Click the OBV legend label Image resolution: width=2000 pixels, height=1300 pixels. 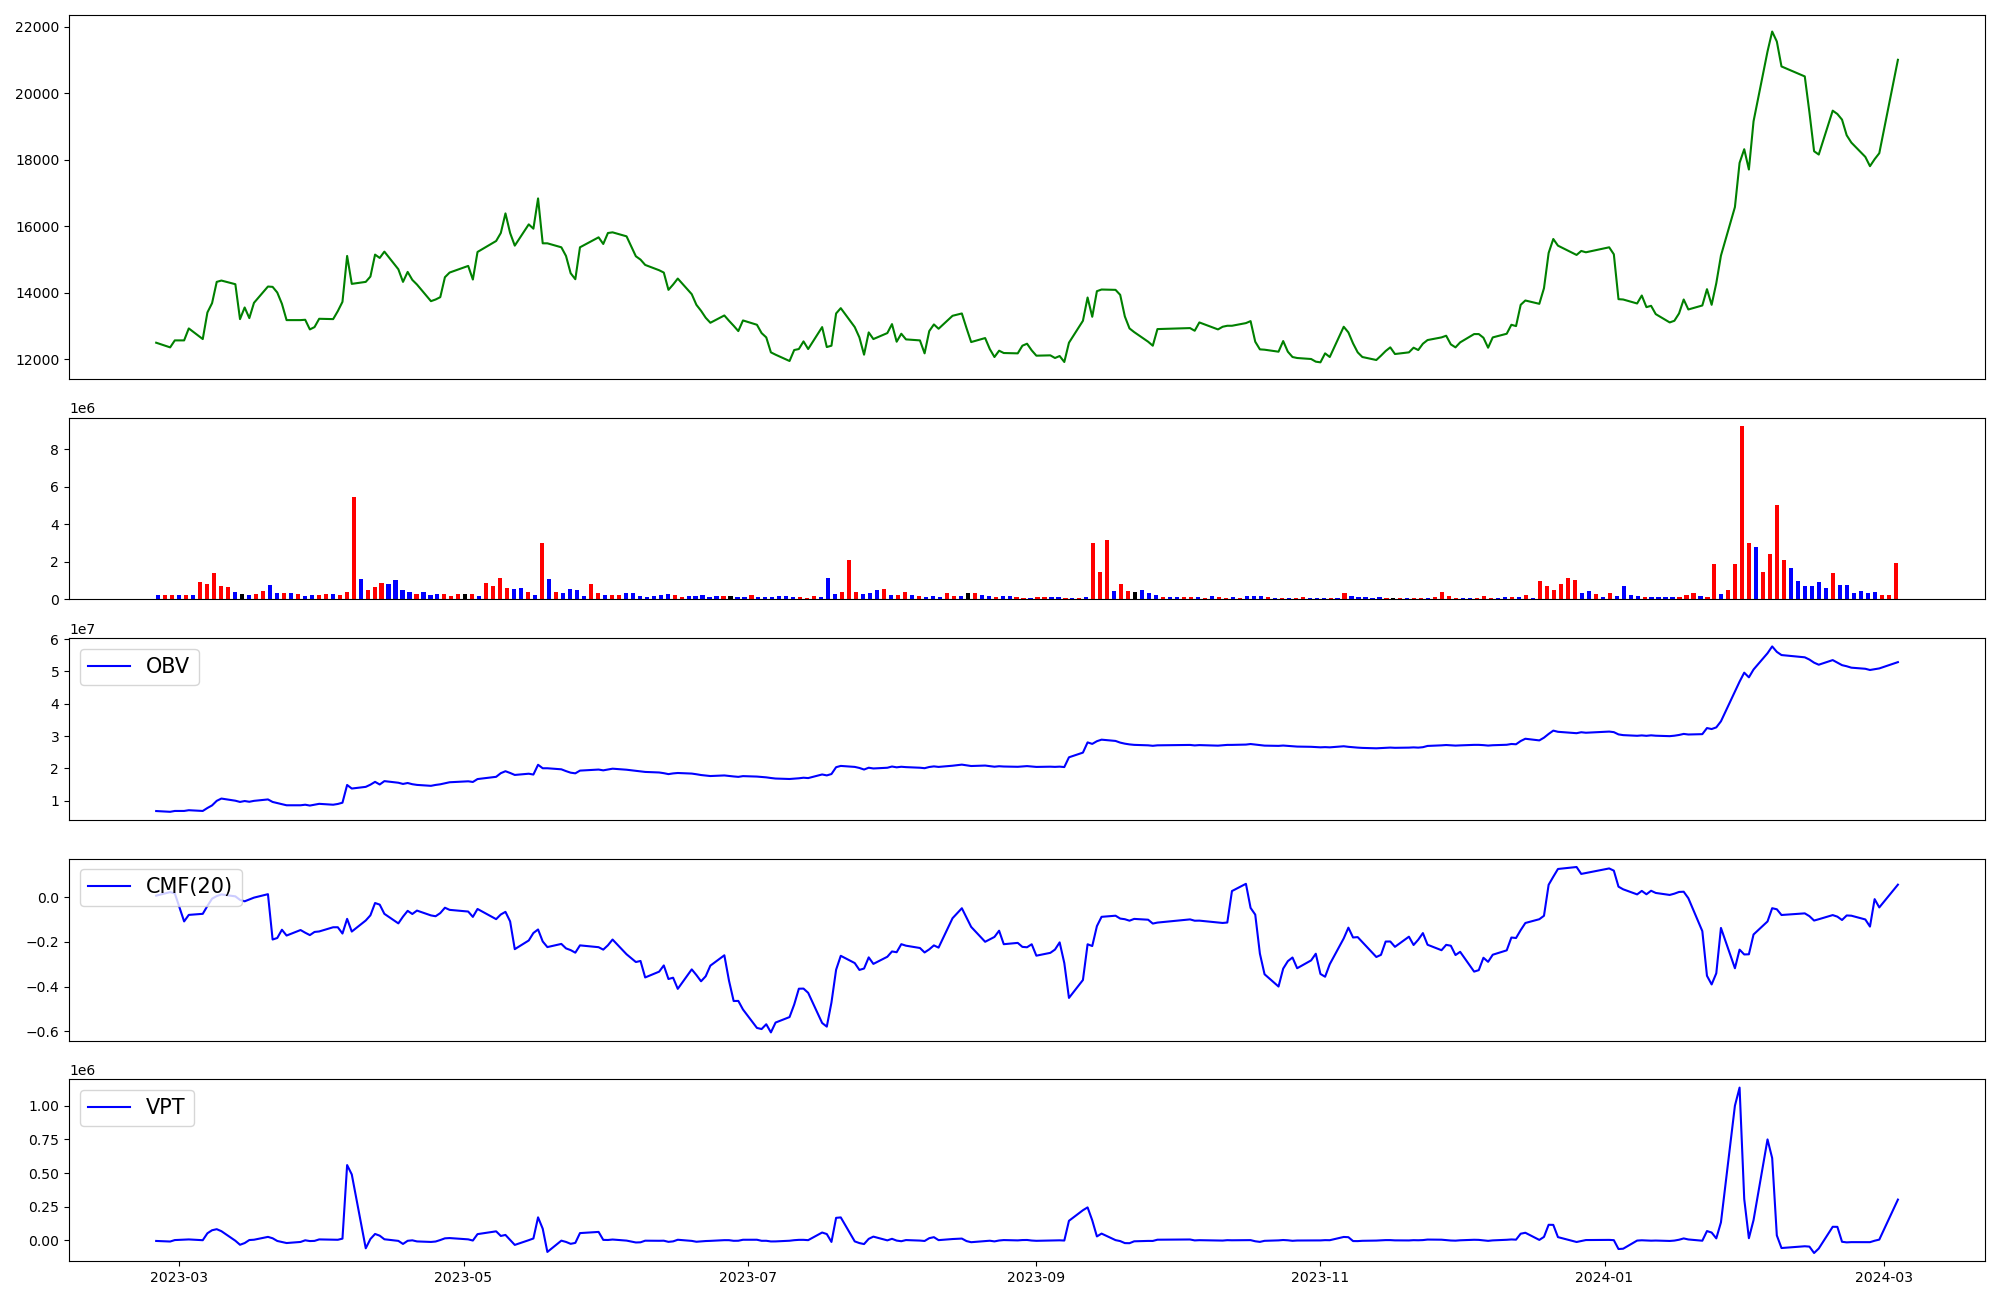click(166, 666)
